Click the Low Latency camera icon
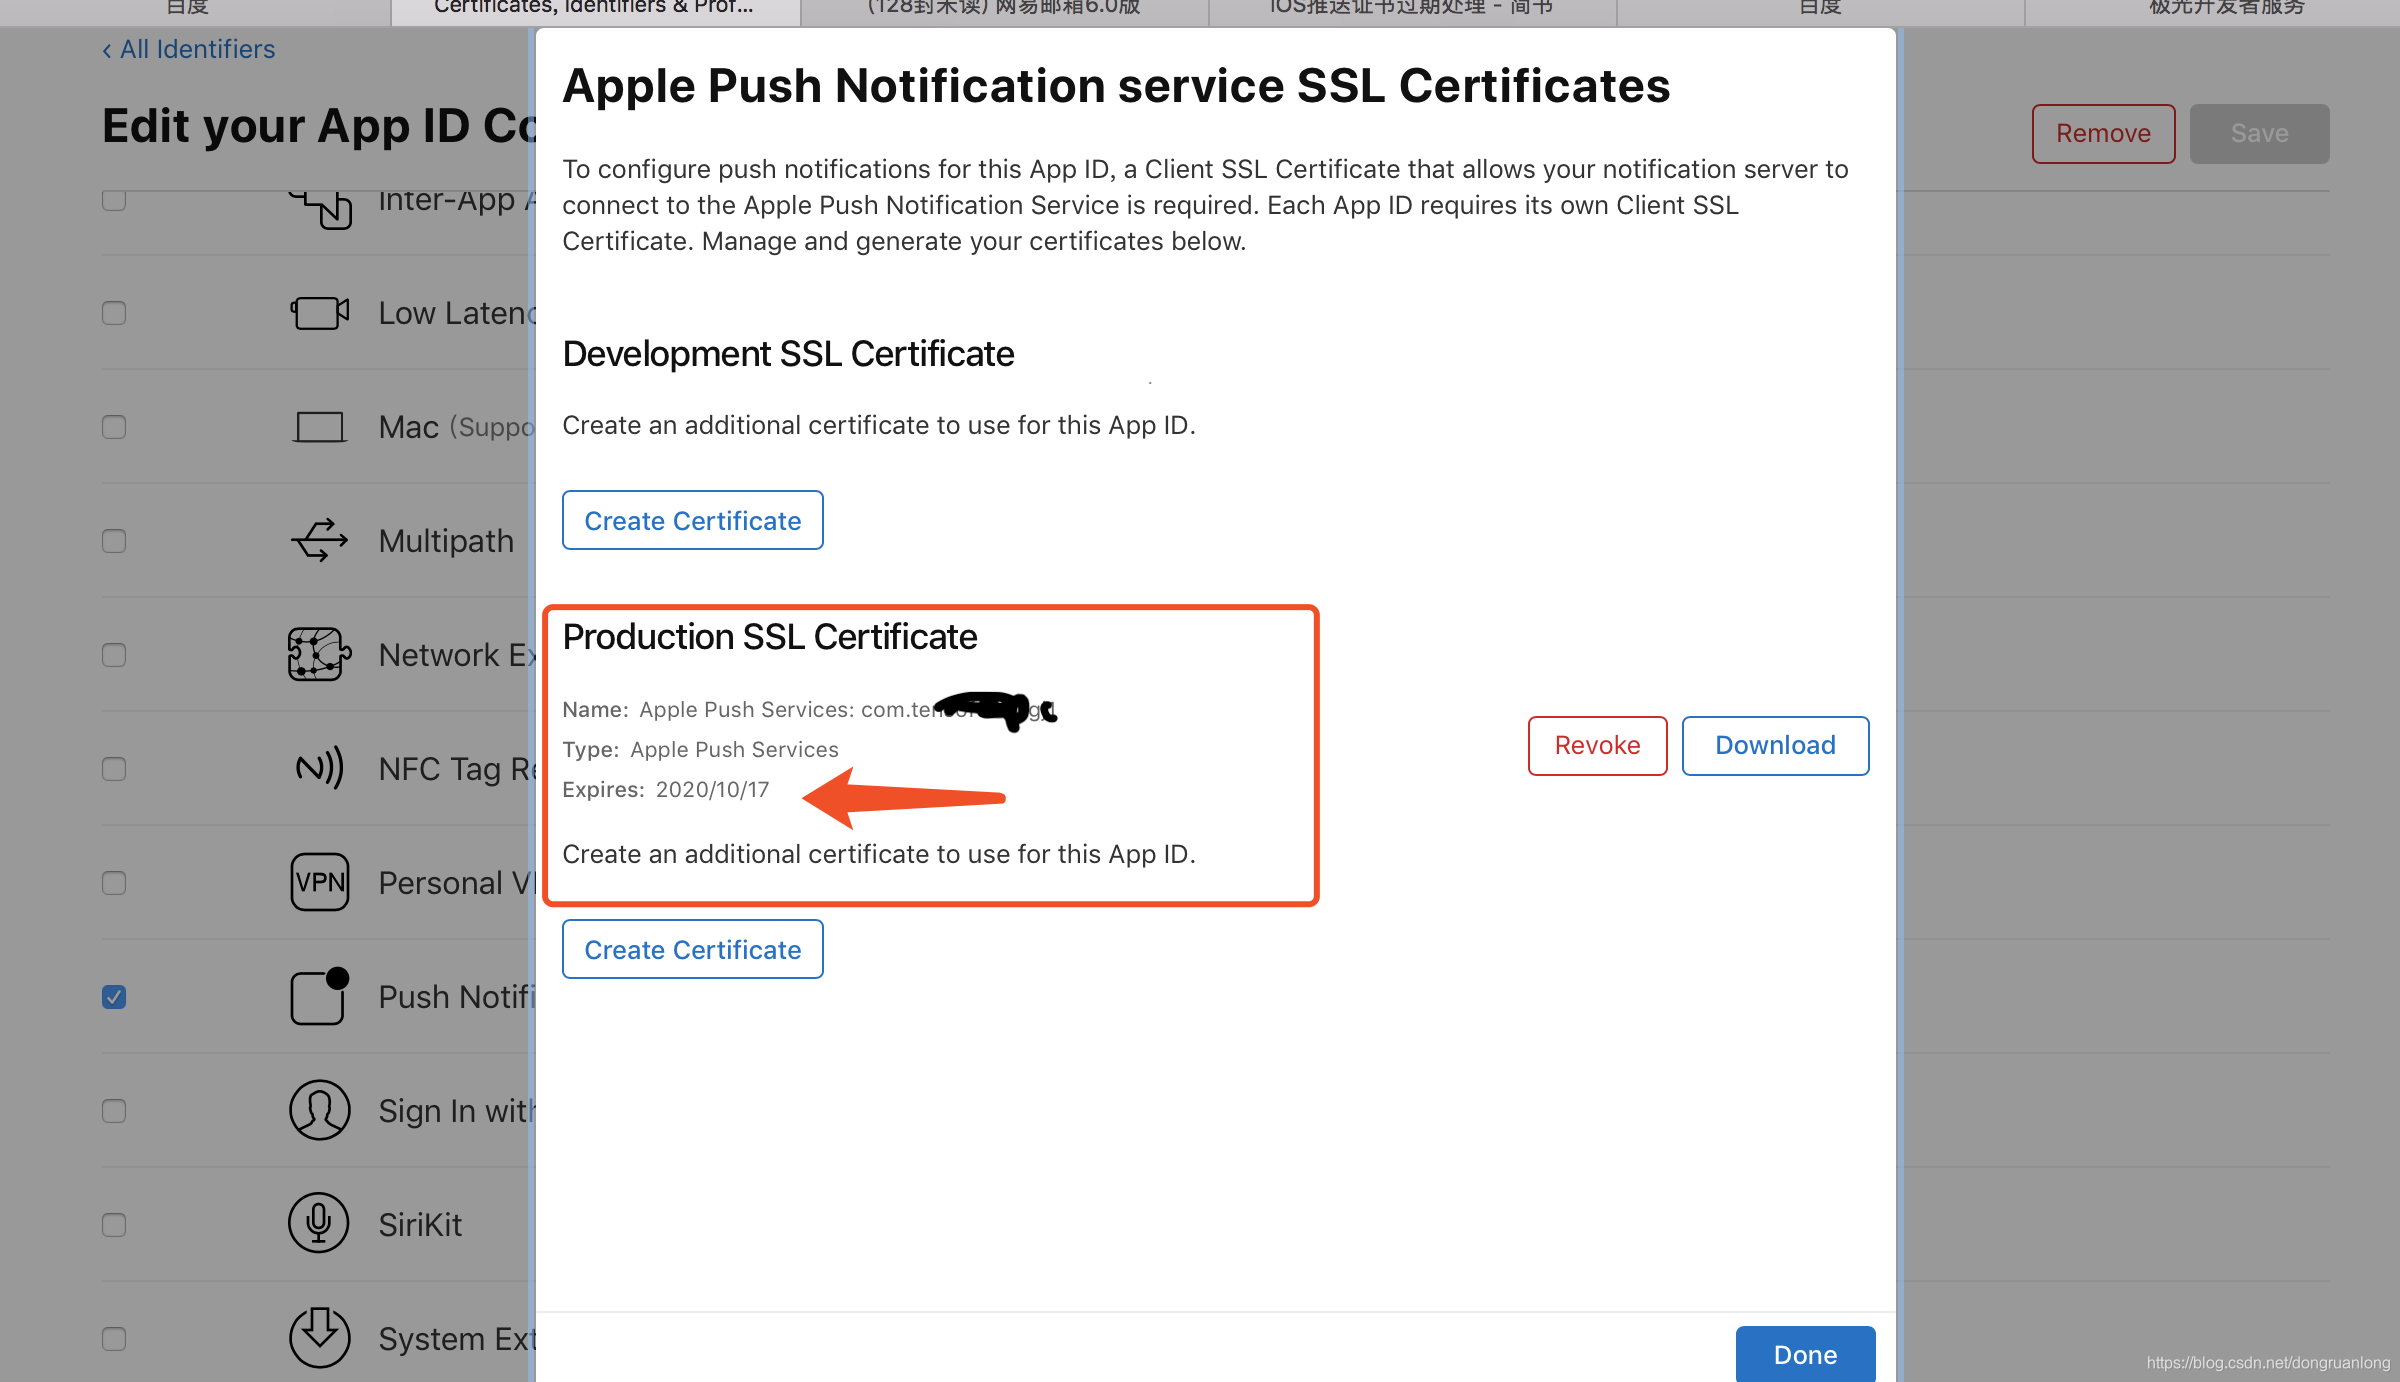Viewport: 2400px width, 1382px height. [x=319, y=313]
